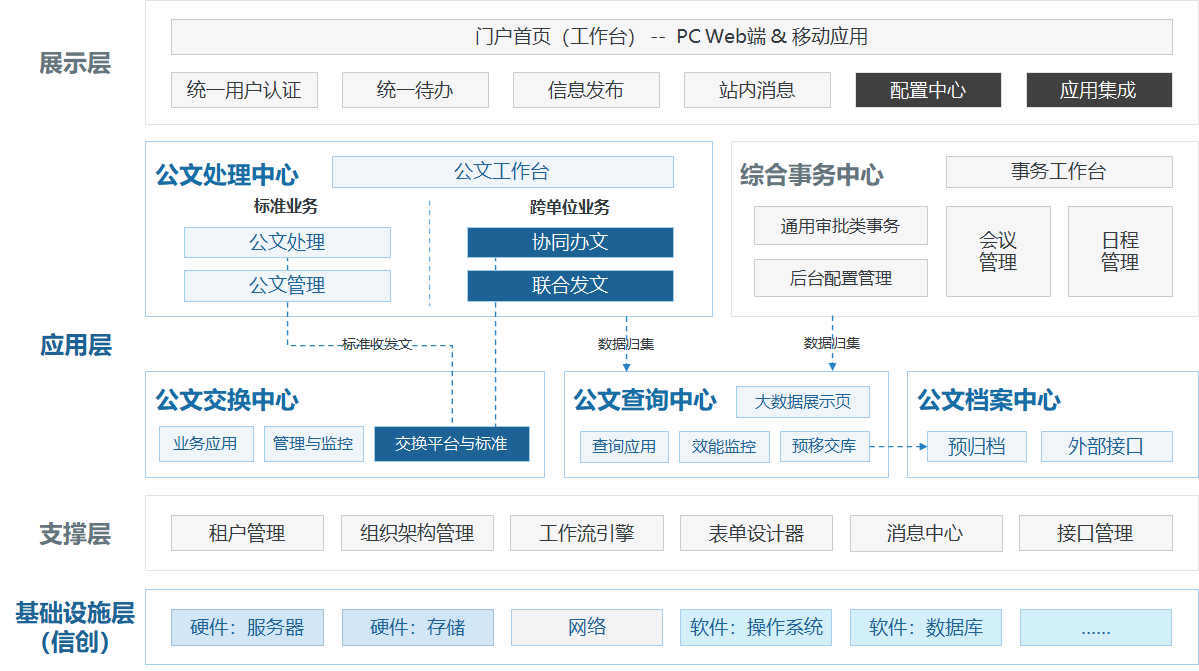
Task: Select the 门户首页（工作台）banner
Action: [671, 37]
